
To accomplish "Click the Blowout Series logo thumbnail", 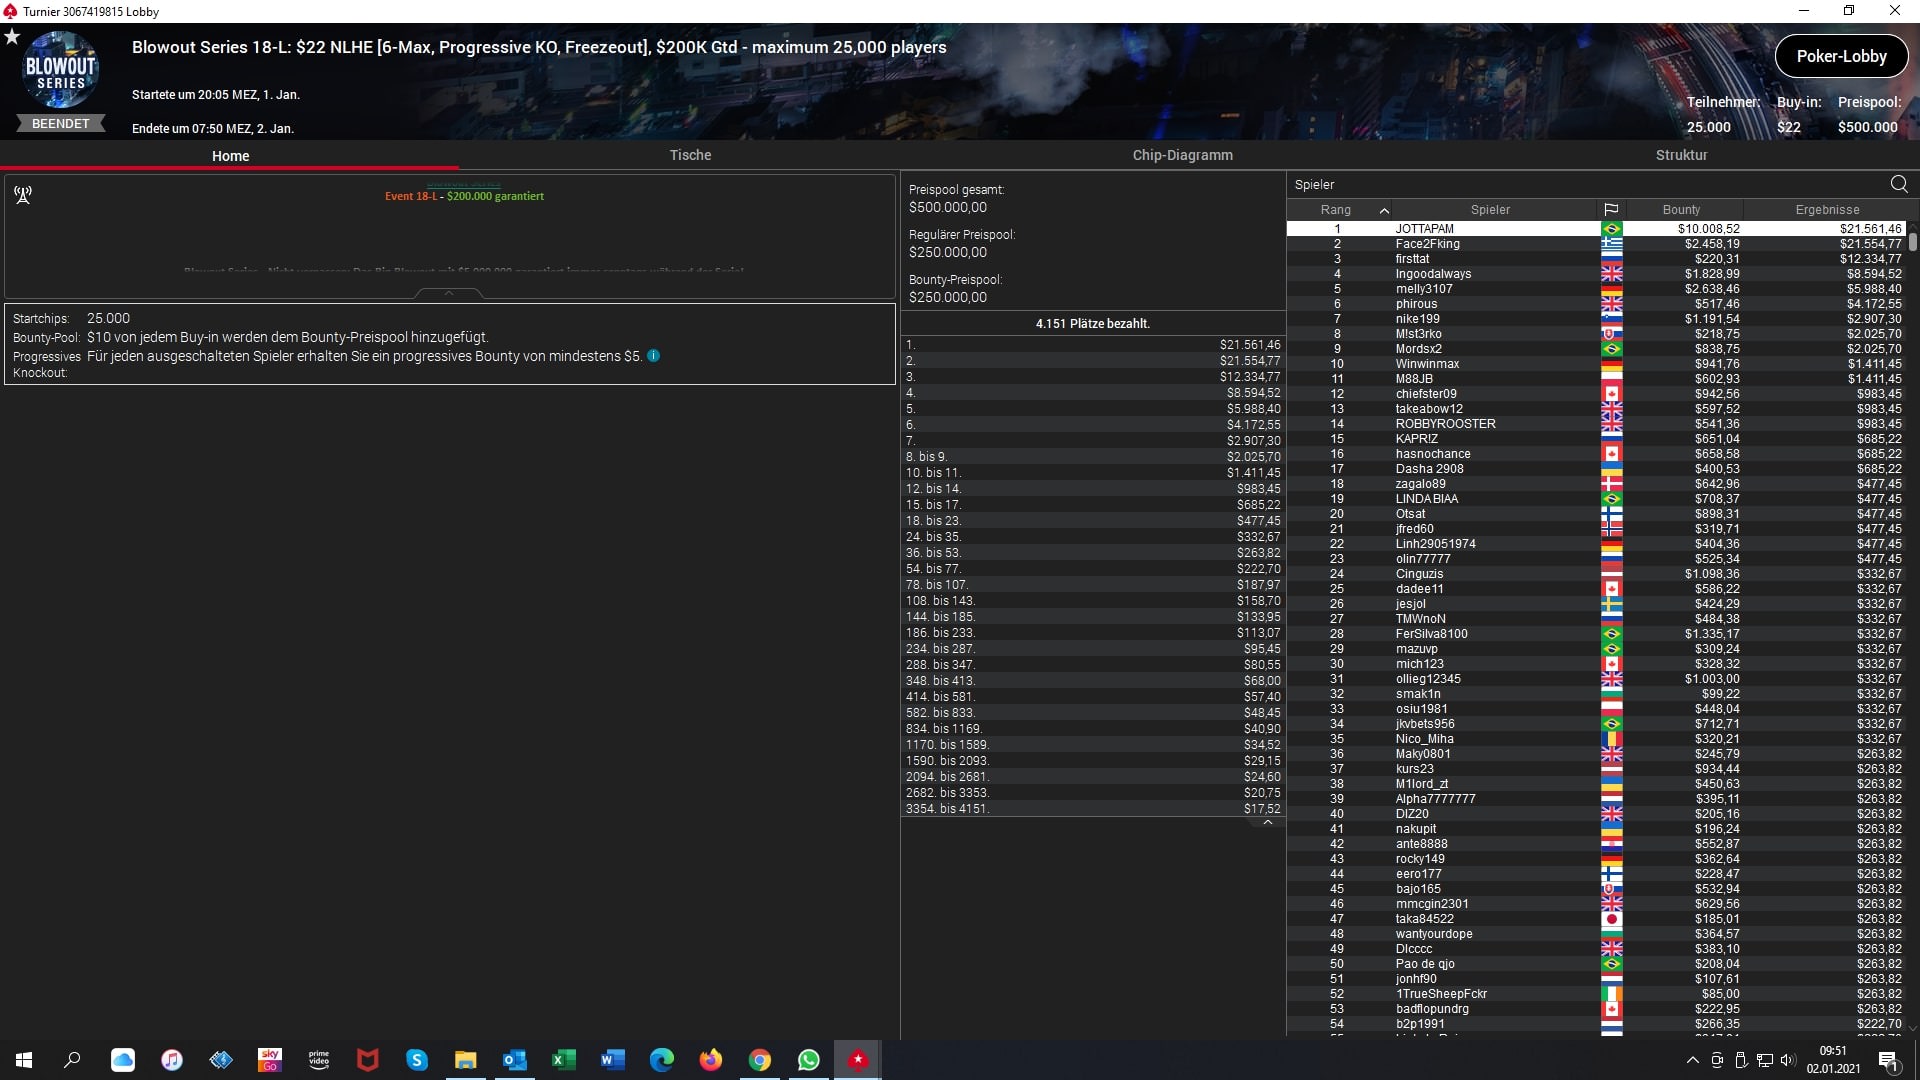I will pos(60,70).
